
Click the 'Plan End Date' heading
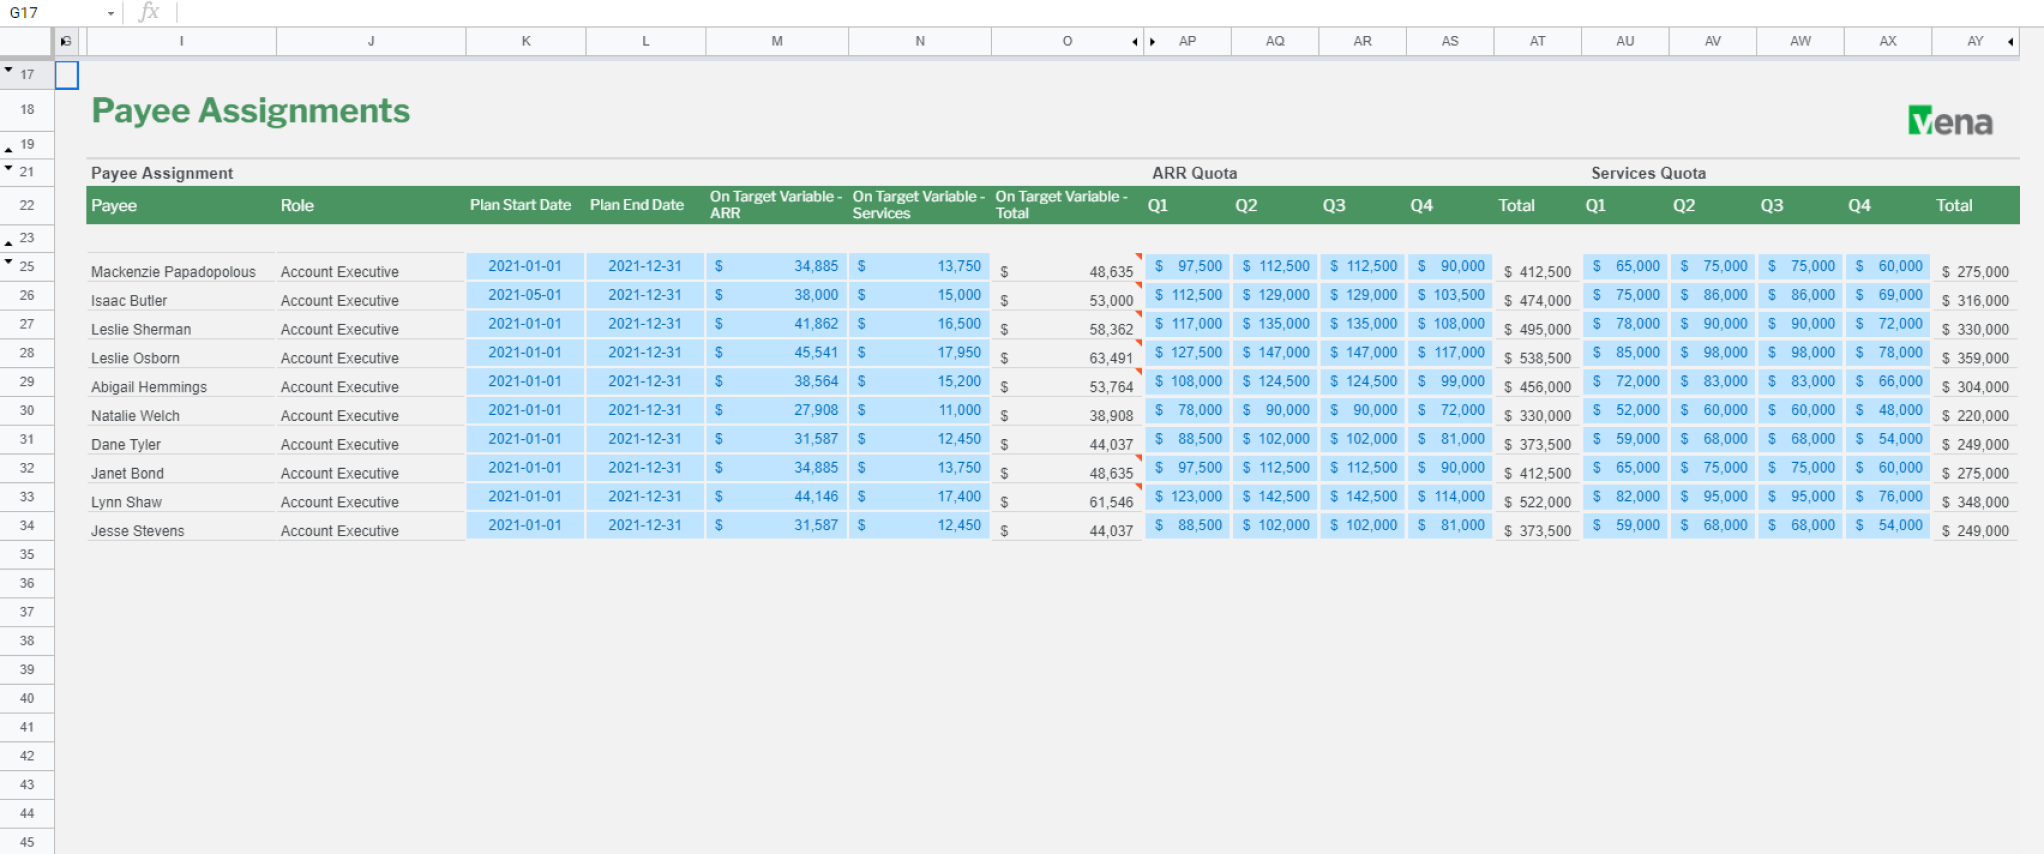(x=637, y=205)
